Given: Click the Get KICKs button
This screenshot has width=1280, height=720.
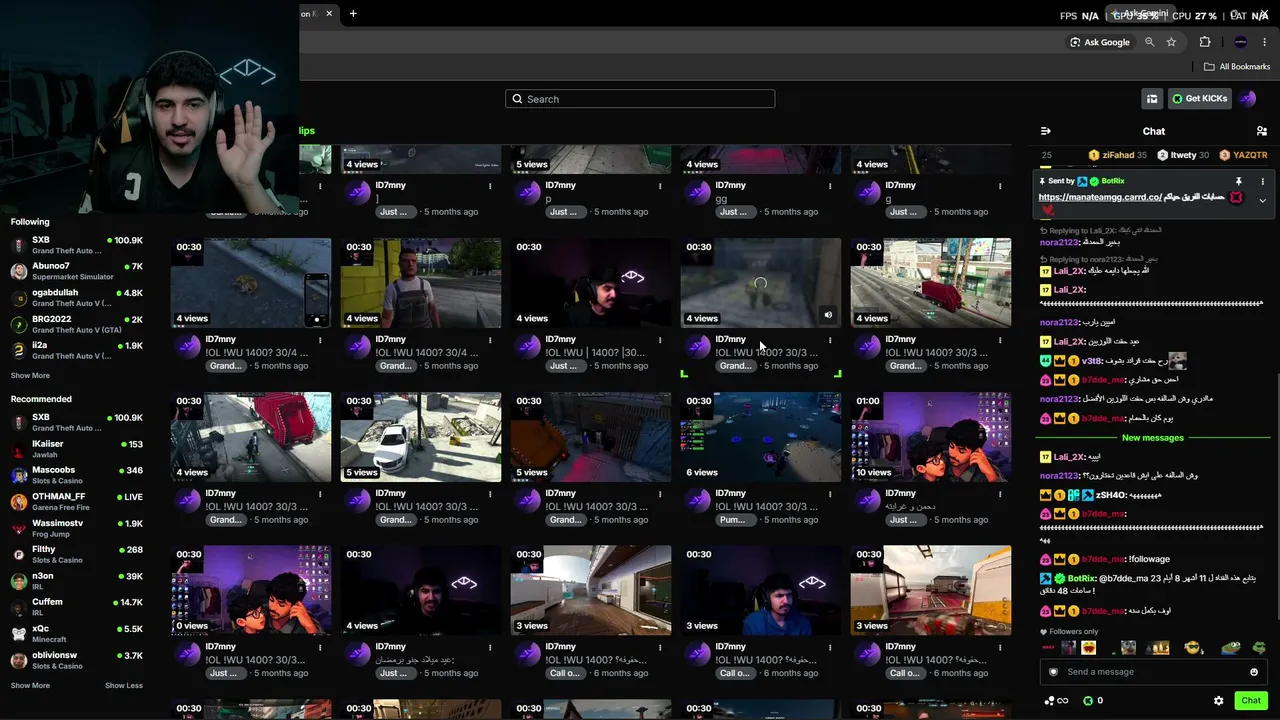Looking at the screenshot, I should coord(1199,99).
